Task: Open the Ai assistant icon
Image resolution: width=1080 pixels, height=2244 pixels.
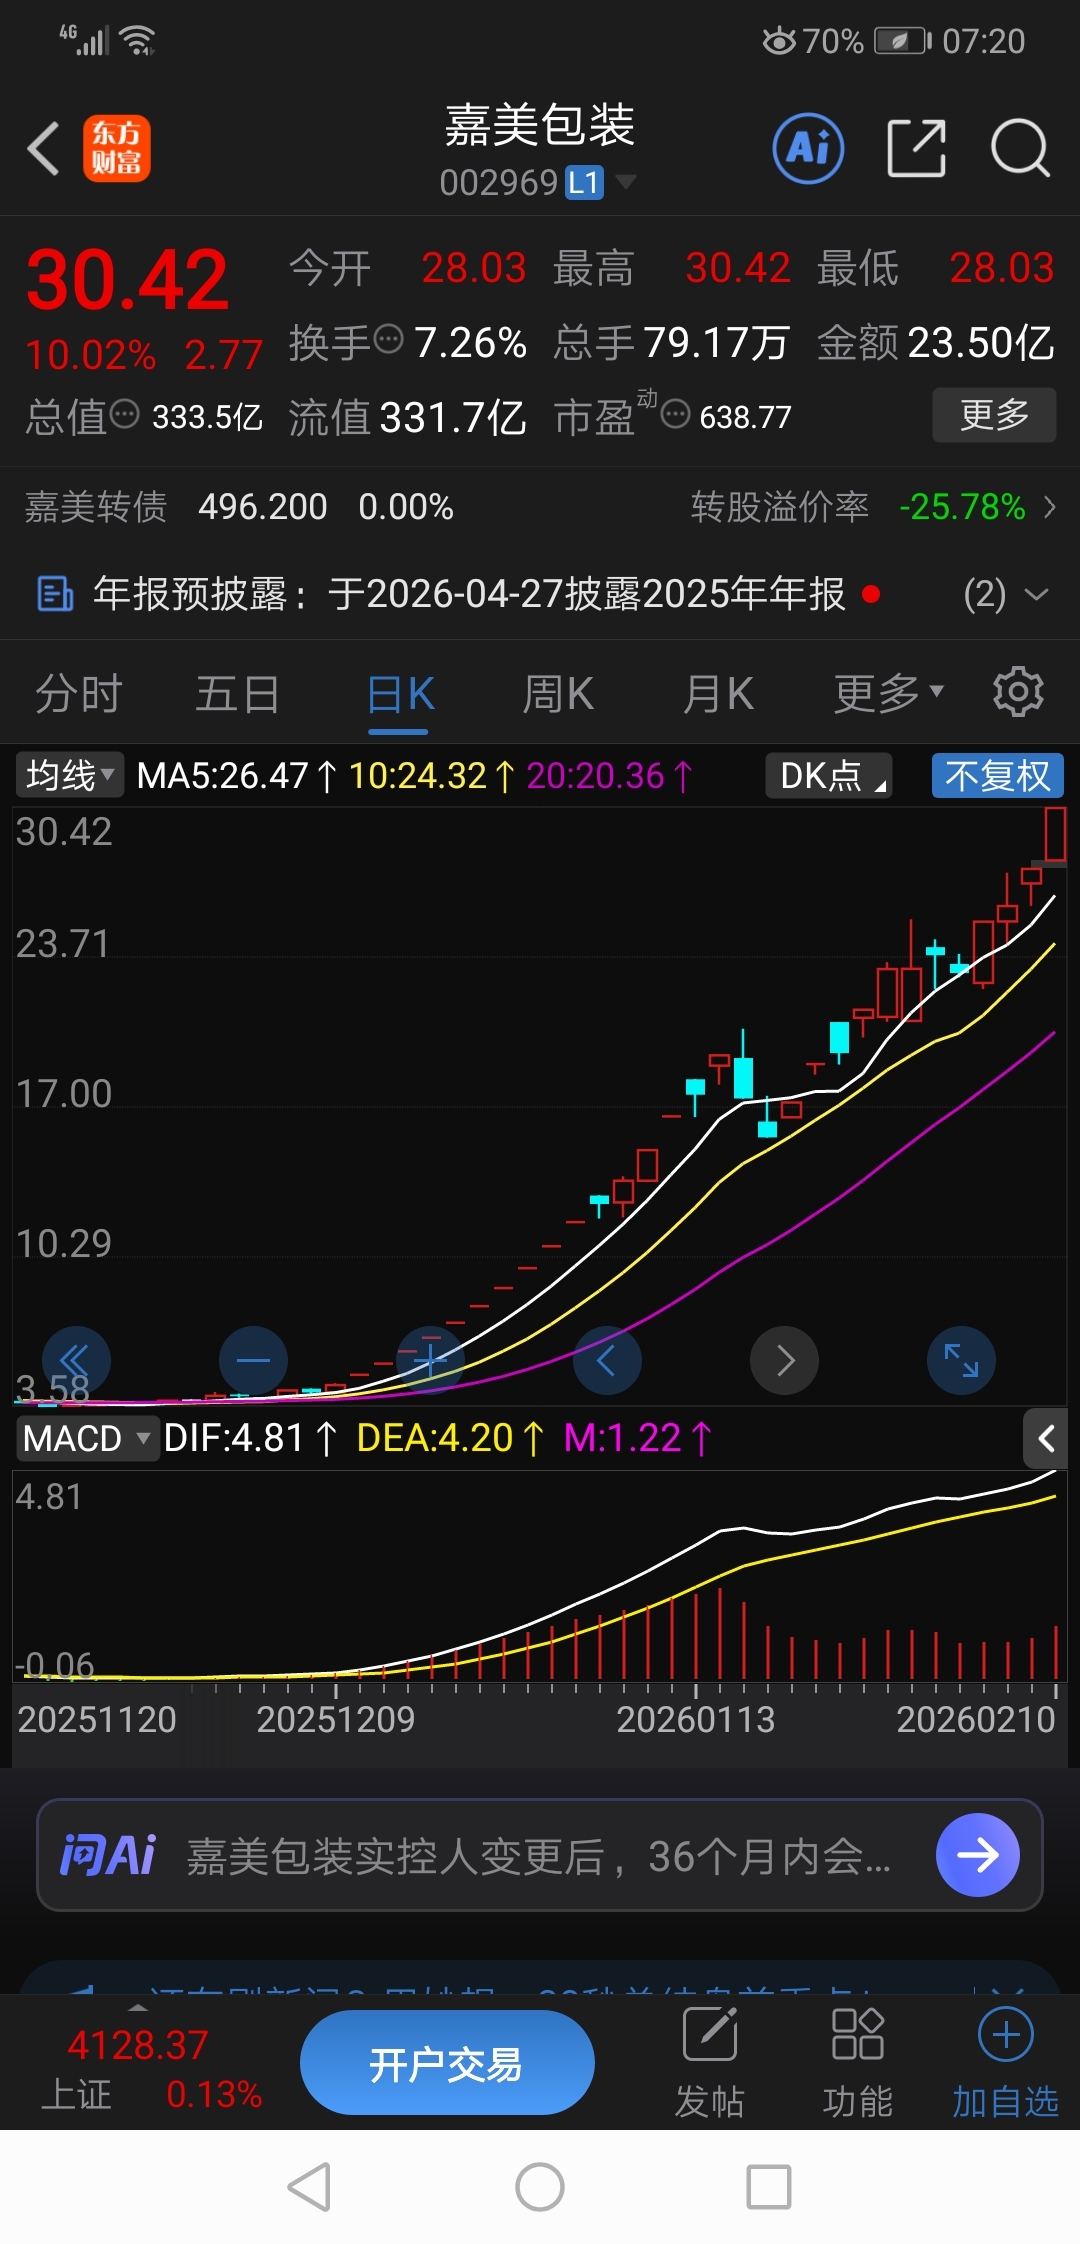Action: coord(808,148)
